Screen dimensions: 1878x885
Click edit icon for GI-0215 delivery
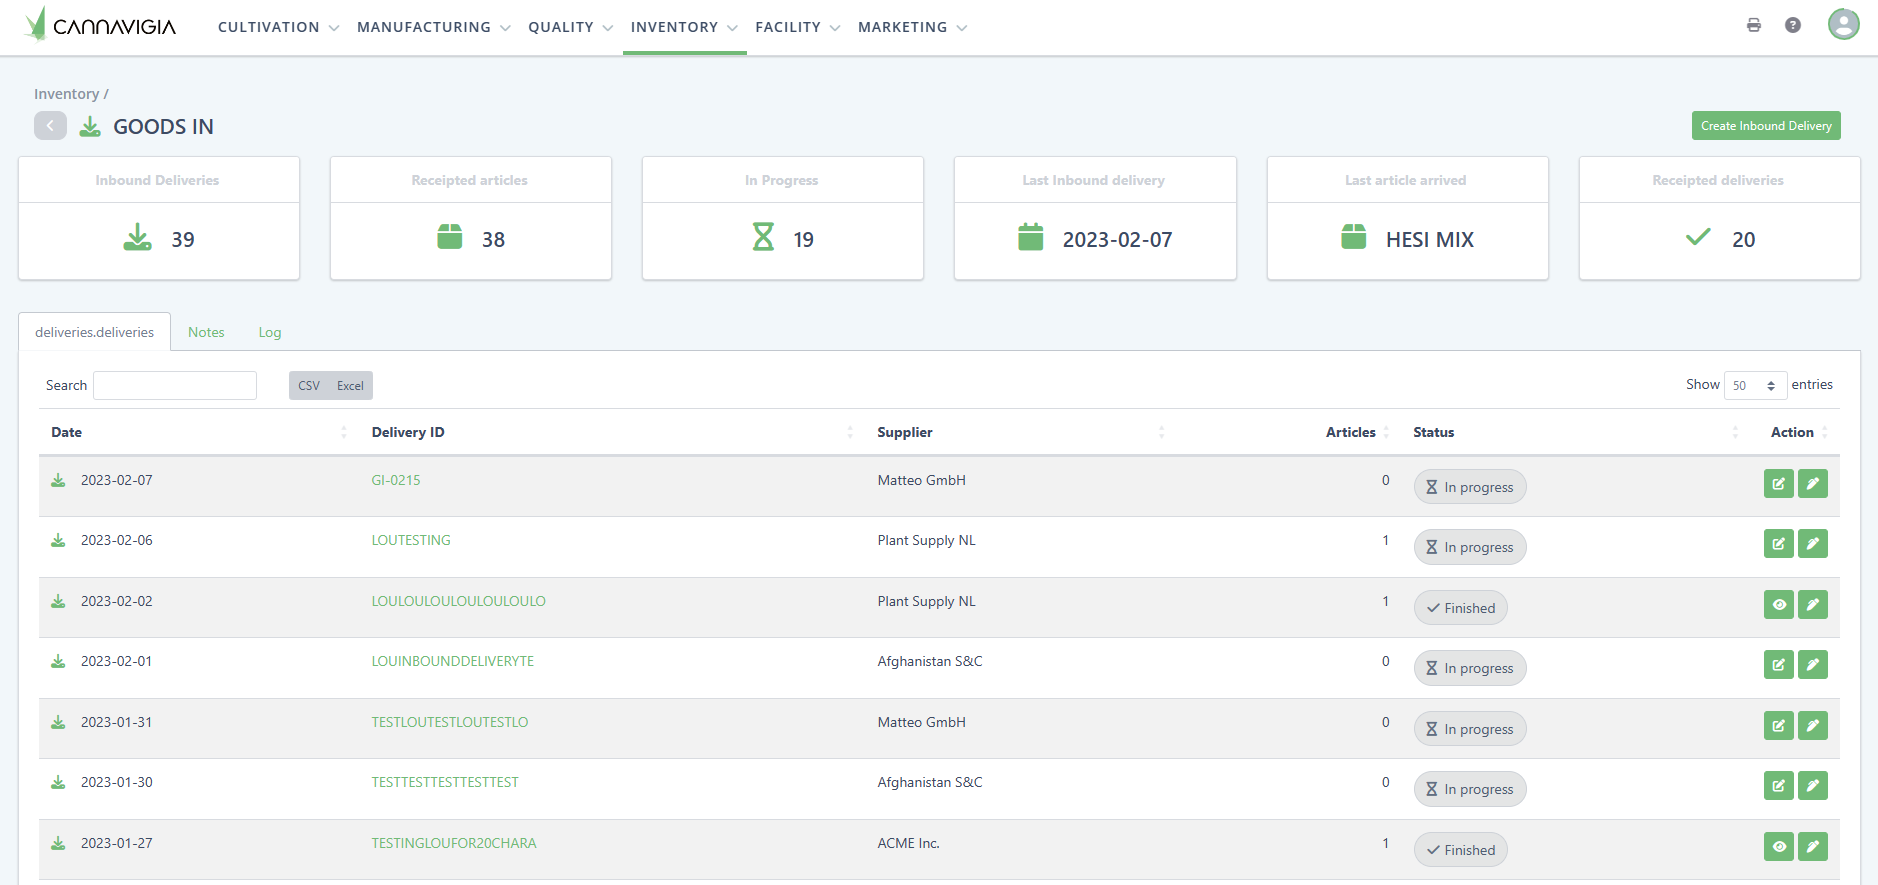click(x=1778, y=484)
